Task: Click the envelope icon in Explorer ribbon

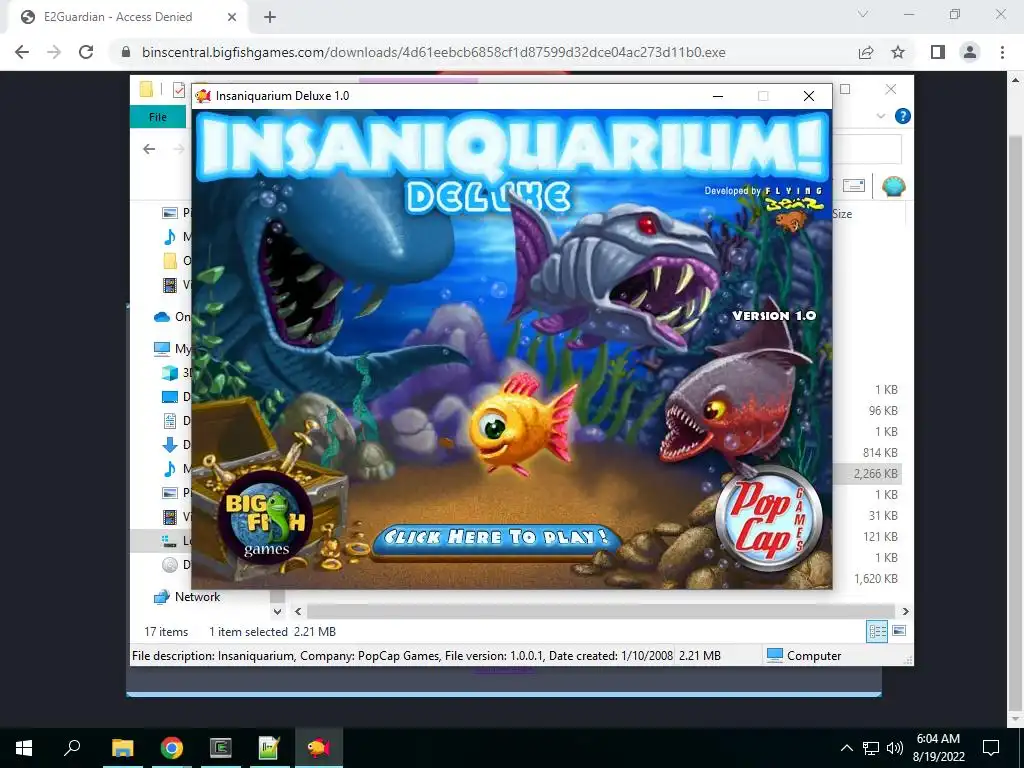Action: click(x=854, y=186)
